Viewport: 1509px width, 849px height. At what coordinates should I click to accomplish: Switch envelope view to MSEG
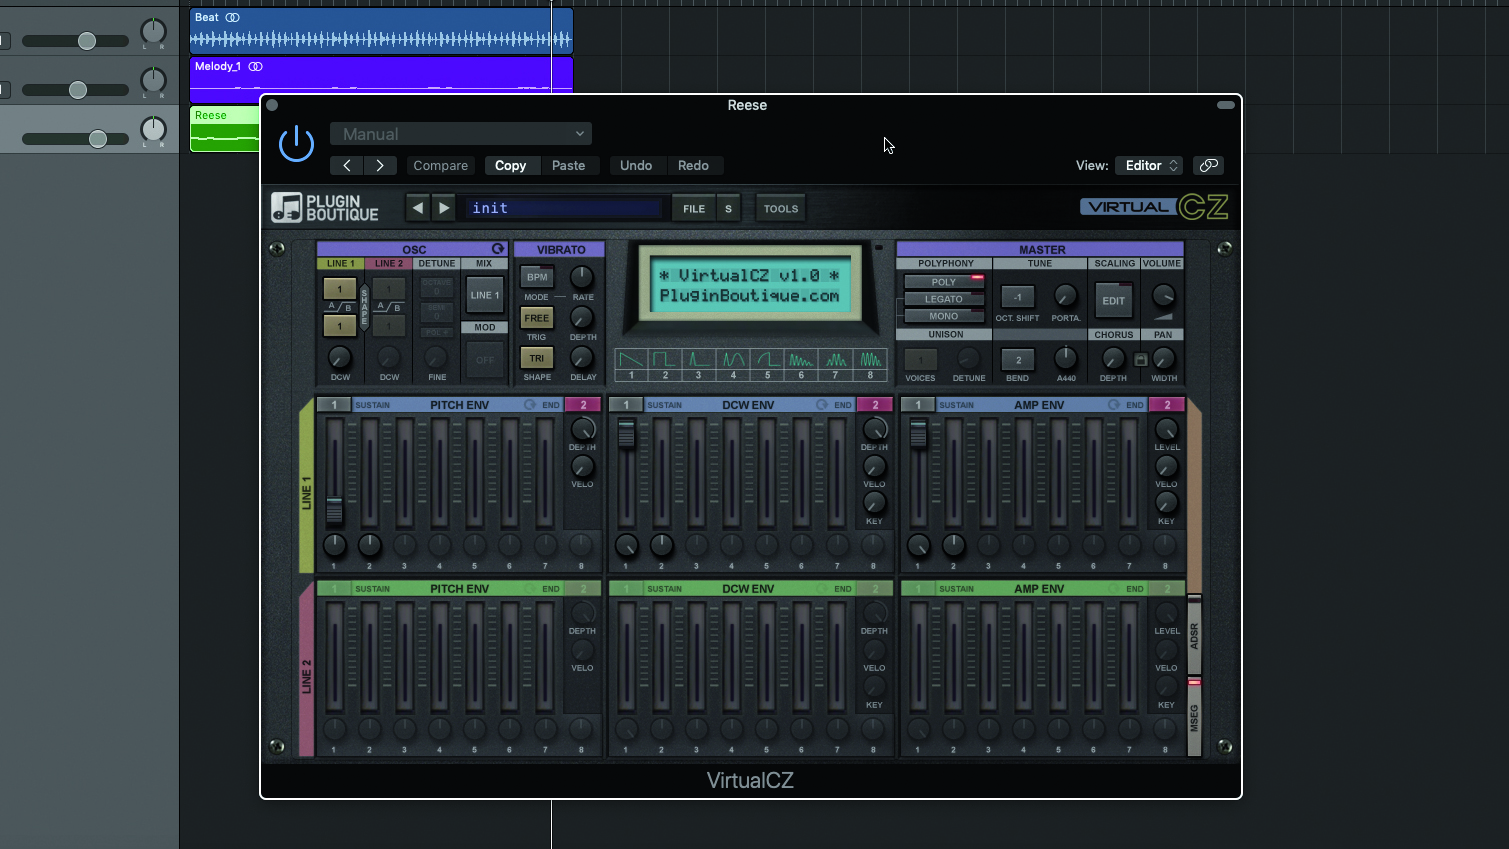[1194, 717]
